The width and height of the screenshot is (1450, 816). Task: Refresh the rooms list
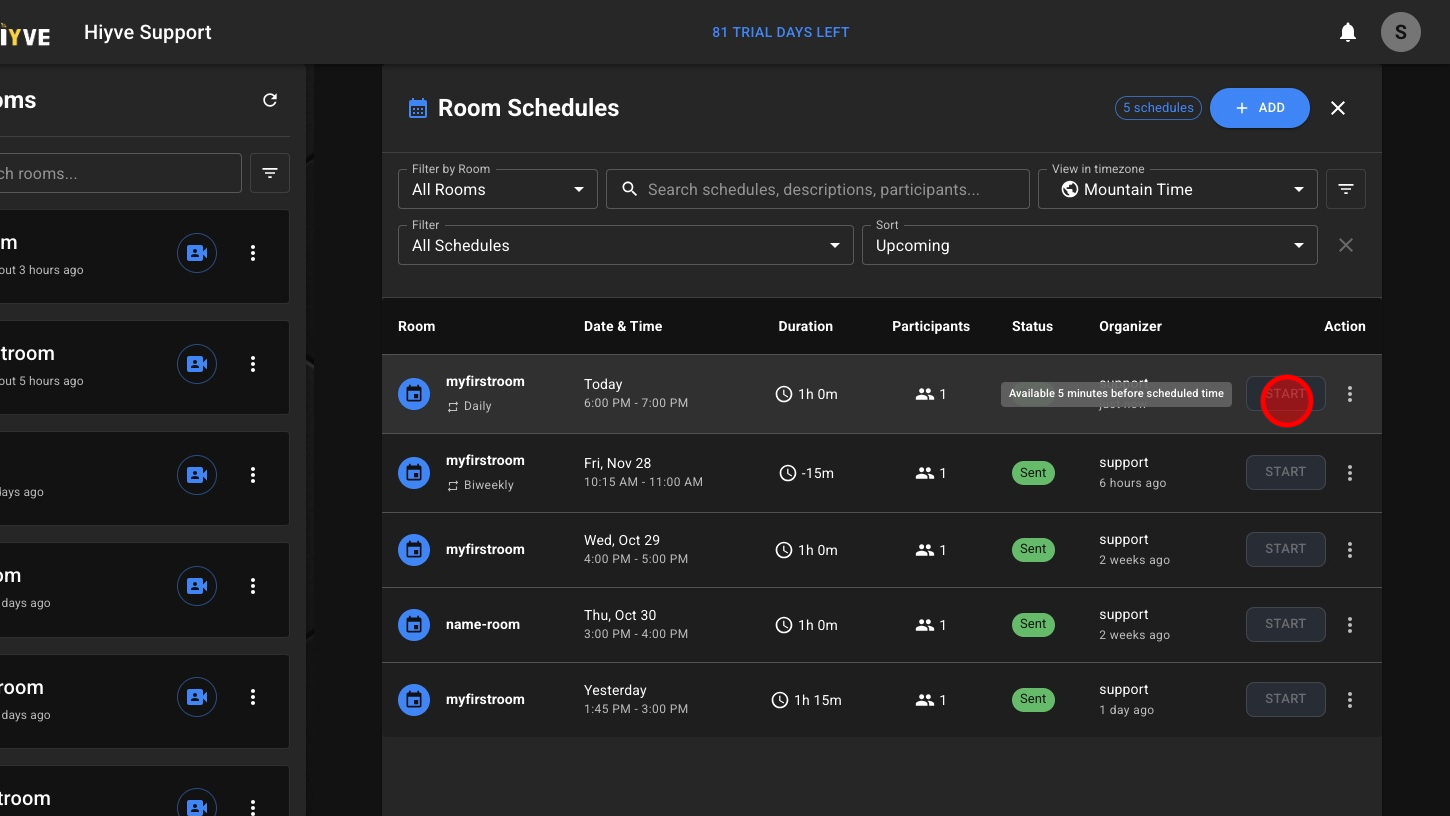pyautogui.click(x=270, y=100)
